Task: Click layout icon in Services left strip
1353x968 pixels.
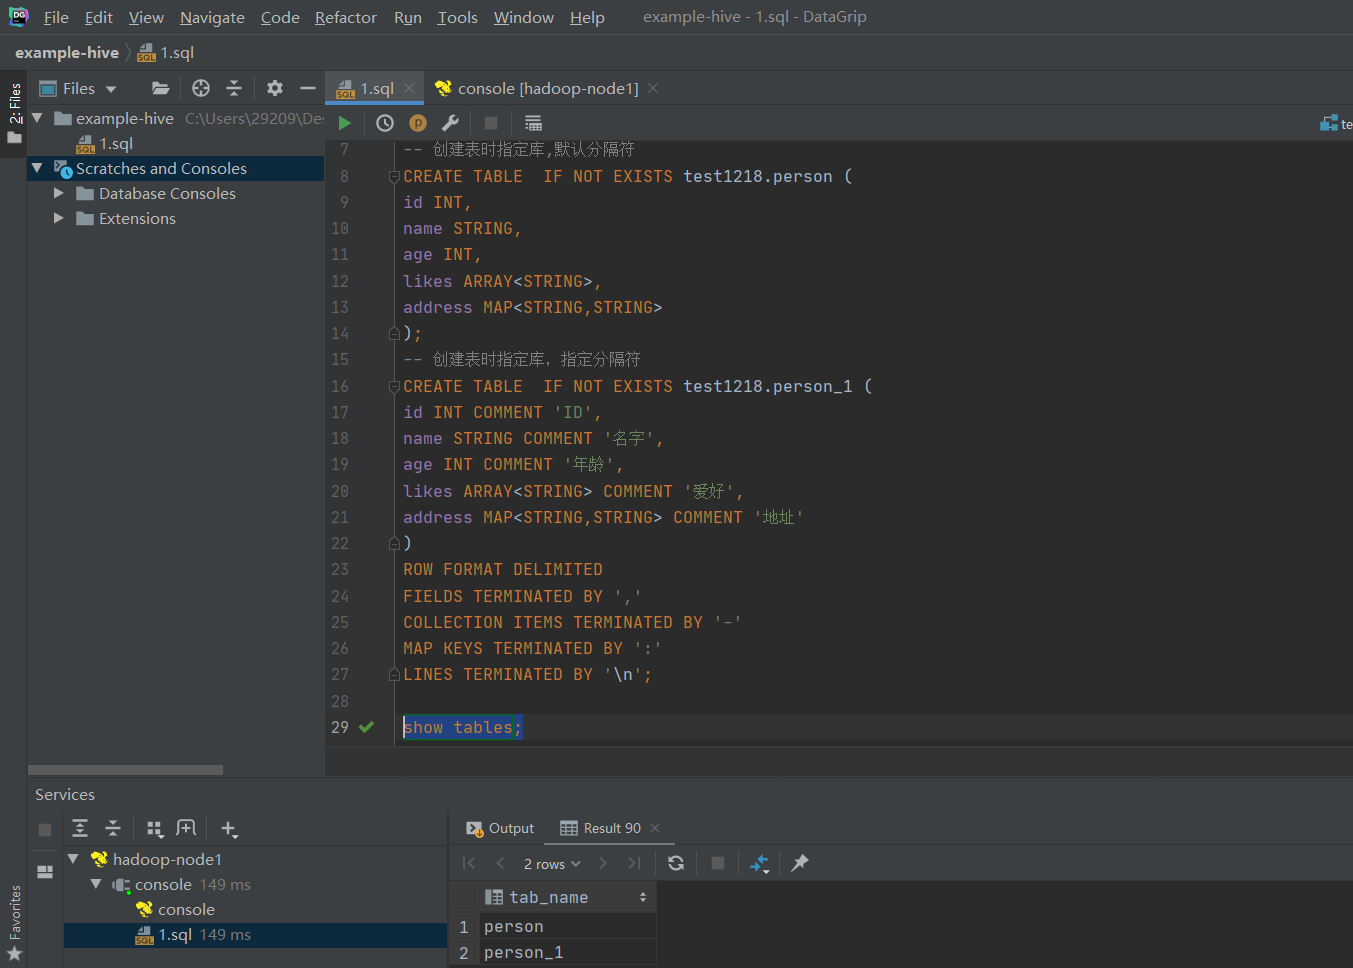Action: [x=45, y=871]
